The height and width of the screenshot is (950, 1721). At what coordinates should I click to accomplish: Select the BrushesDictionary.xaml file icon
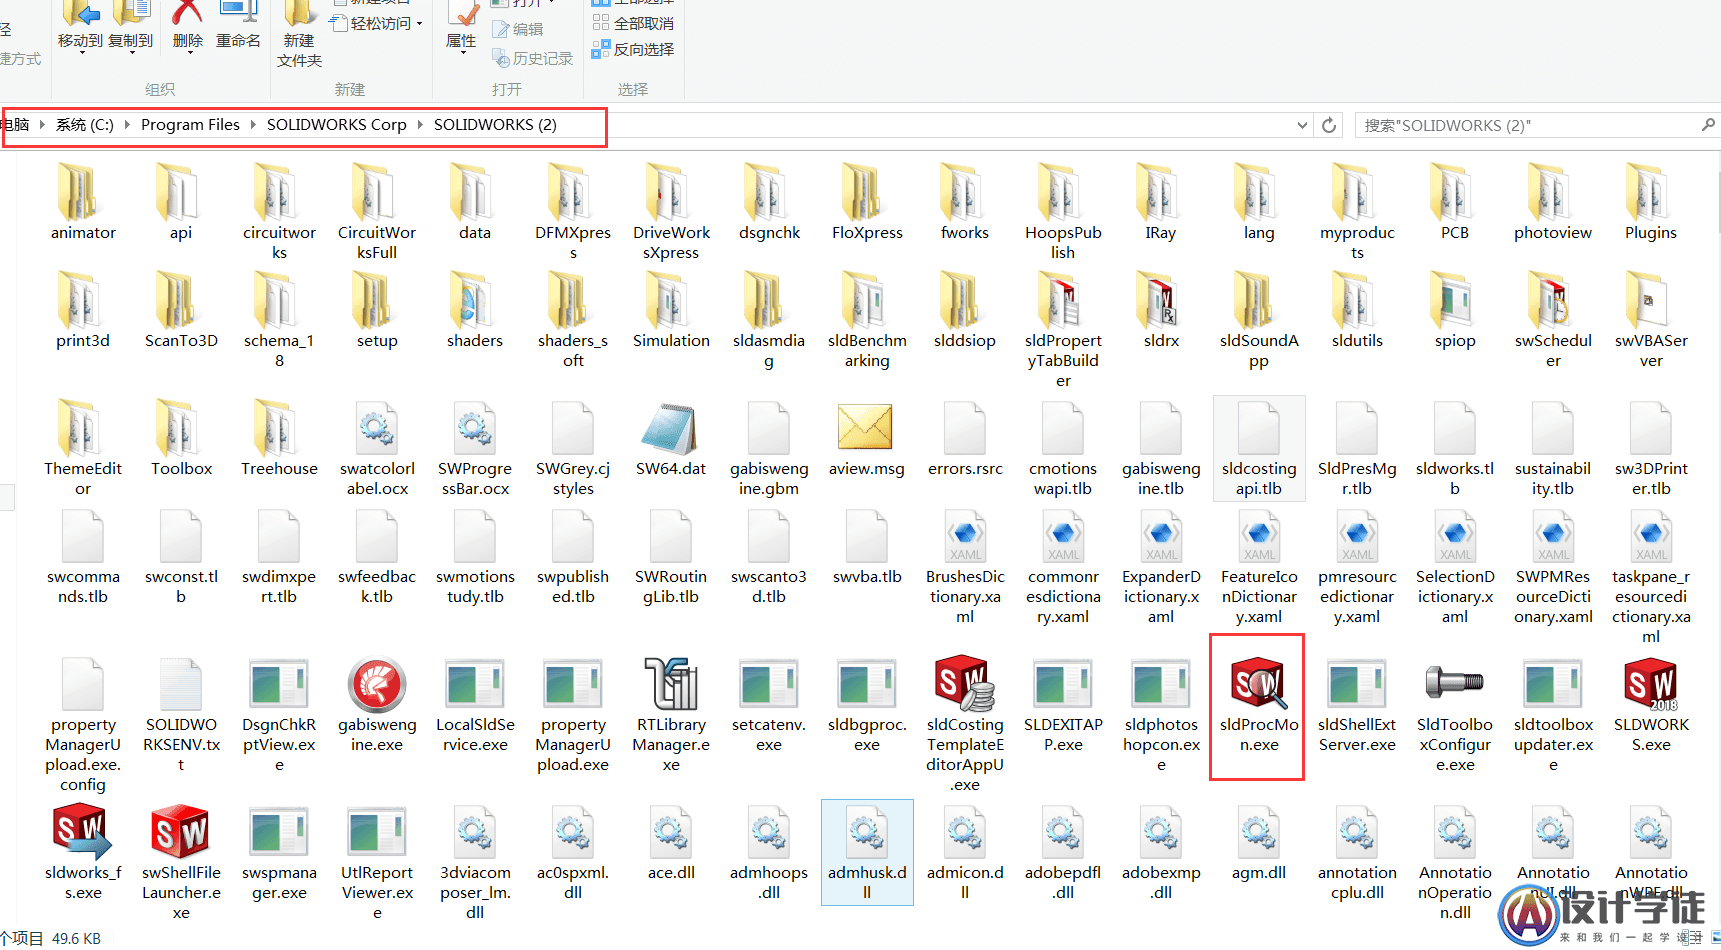pyautogui.click(x=964, y=536)
